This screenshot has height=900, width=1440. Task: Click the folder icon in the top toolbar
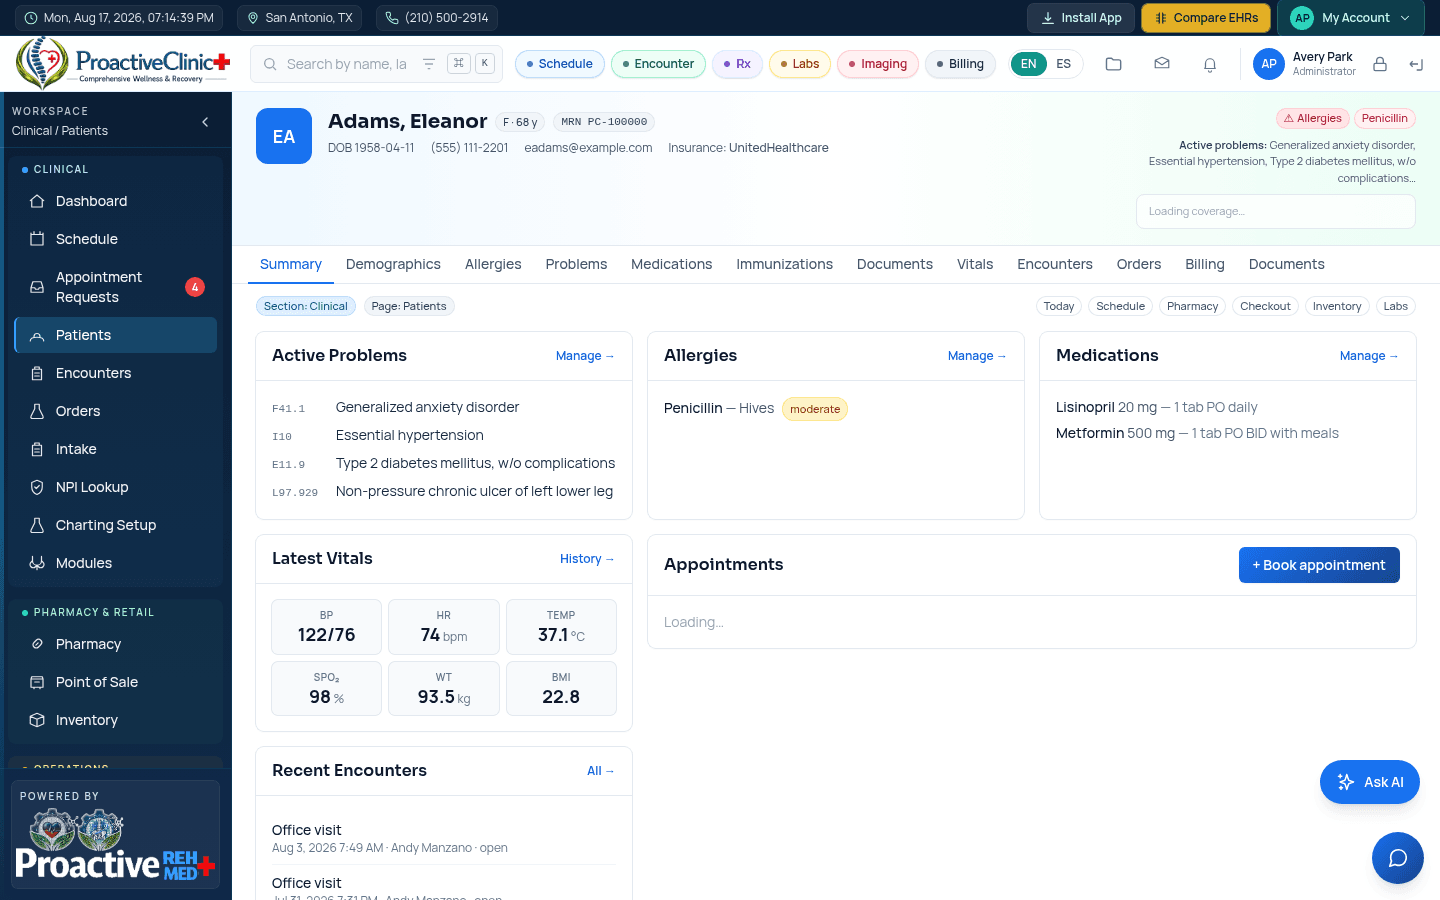coord(1113,64)
